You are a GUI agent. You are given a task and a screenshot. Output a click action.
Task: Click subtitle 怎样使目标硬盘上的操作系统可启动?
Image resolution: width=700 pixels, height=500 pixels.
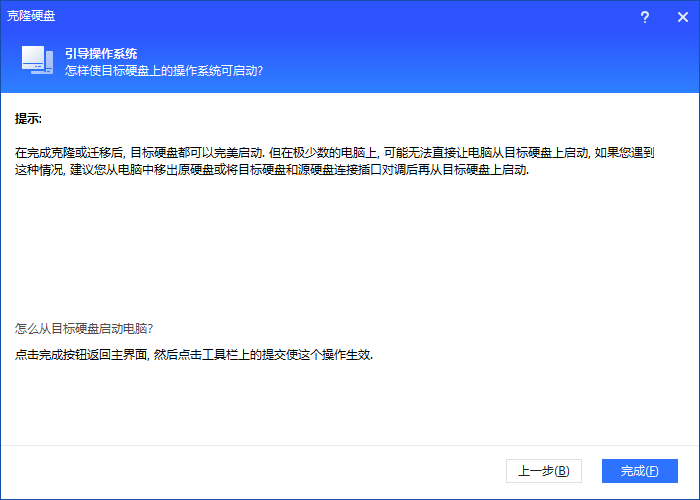tap(164, 71)
